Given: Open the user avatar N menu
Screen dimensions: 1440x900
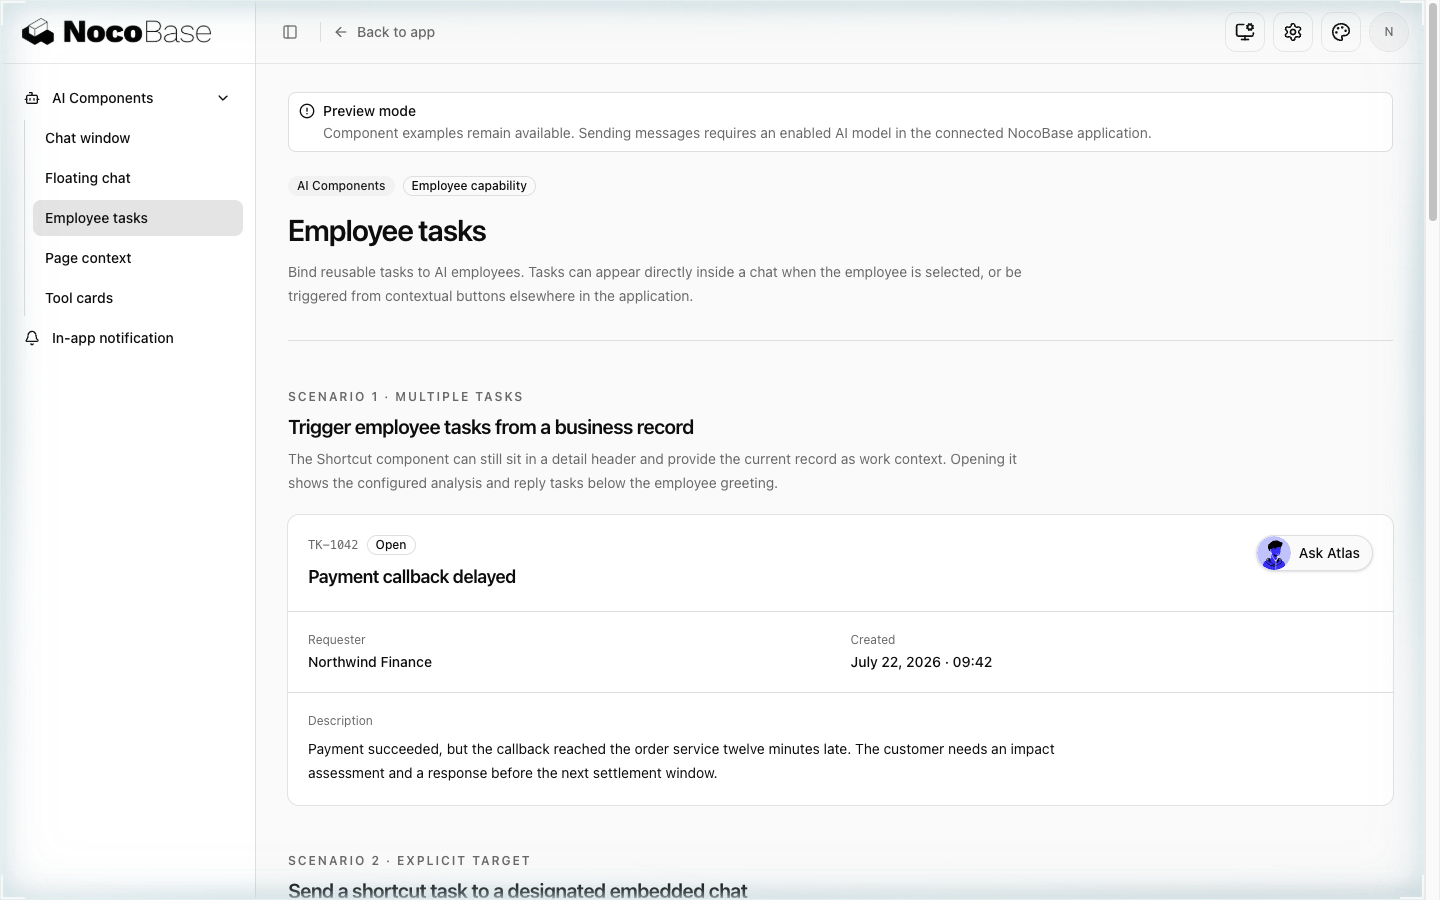Looking at the screenshot, I should coord(1389,32).
